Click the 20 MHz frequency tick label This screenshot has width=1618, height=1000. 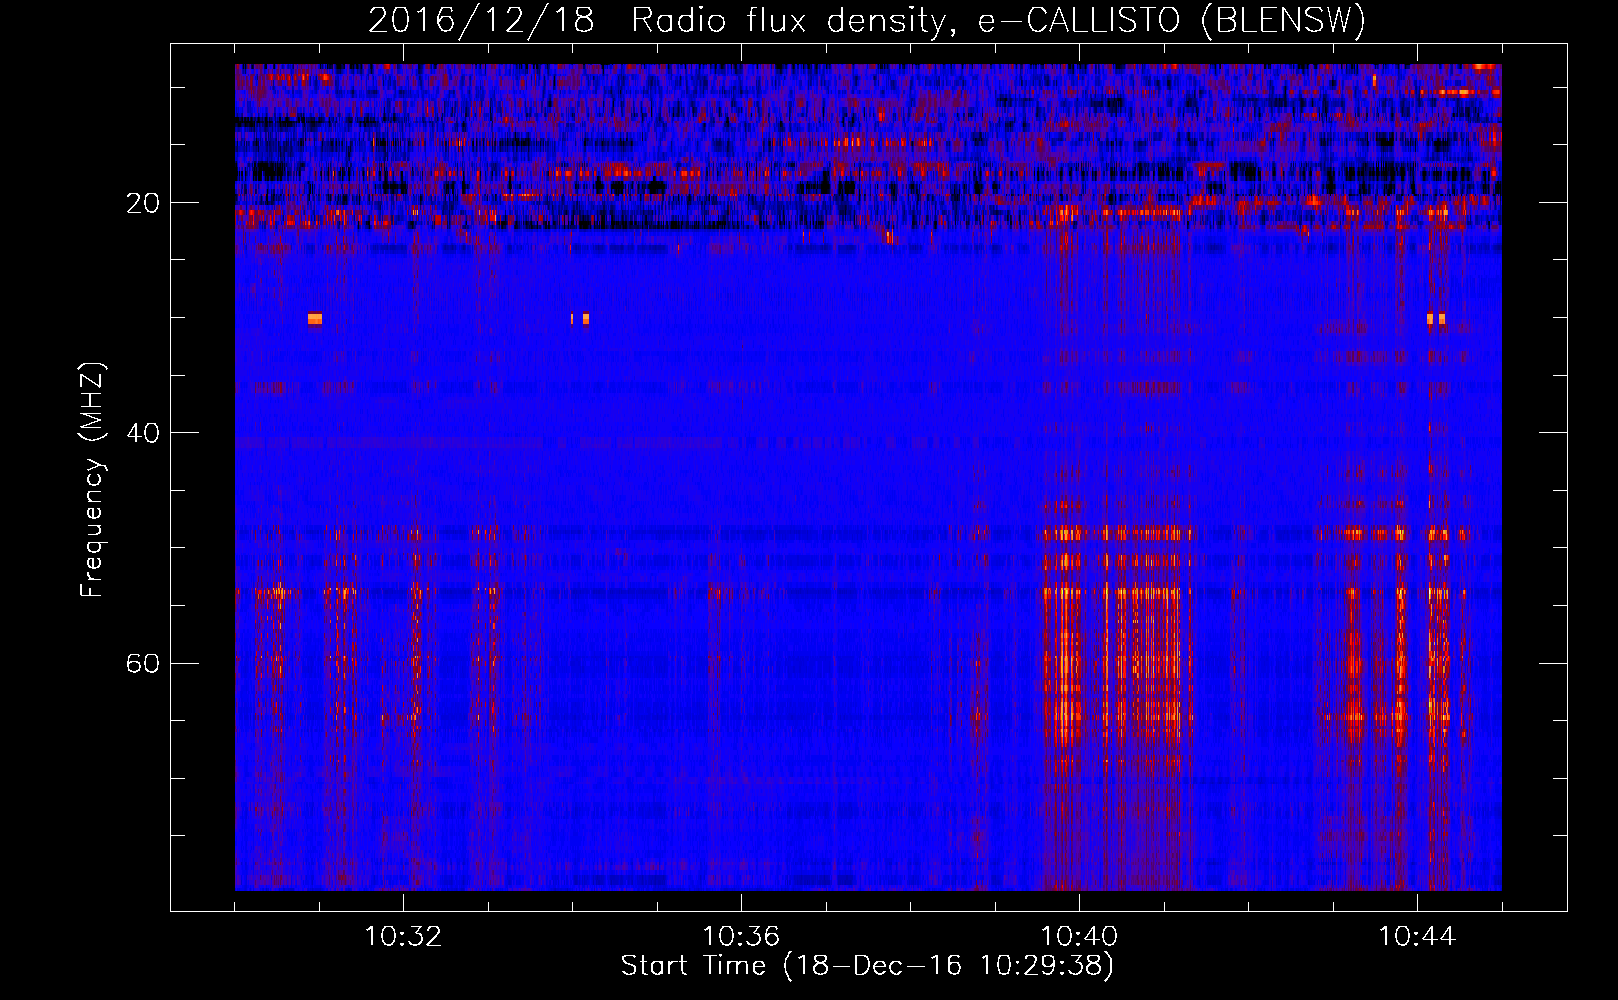(x=143, y=203)
